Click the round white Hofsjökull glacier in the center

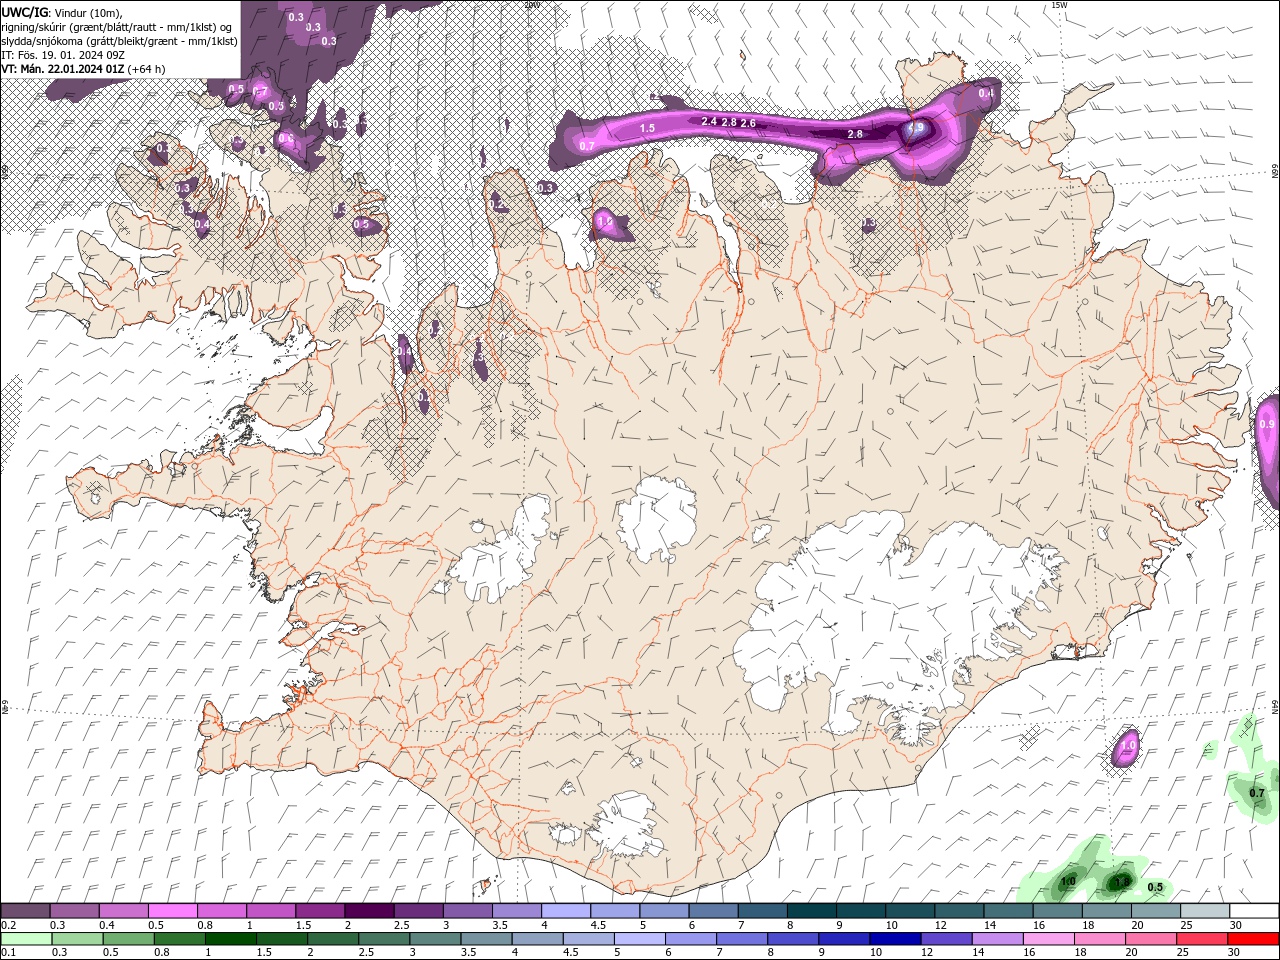(x=657, y=518)
